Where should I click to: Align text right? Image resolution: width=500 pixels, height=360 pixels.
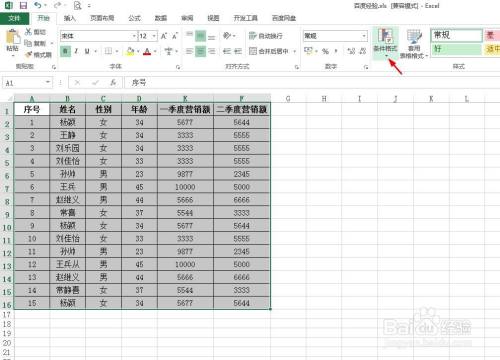[x=212, y=51]
